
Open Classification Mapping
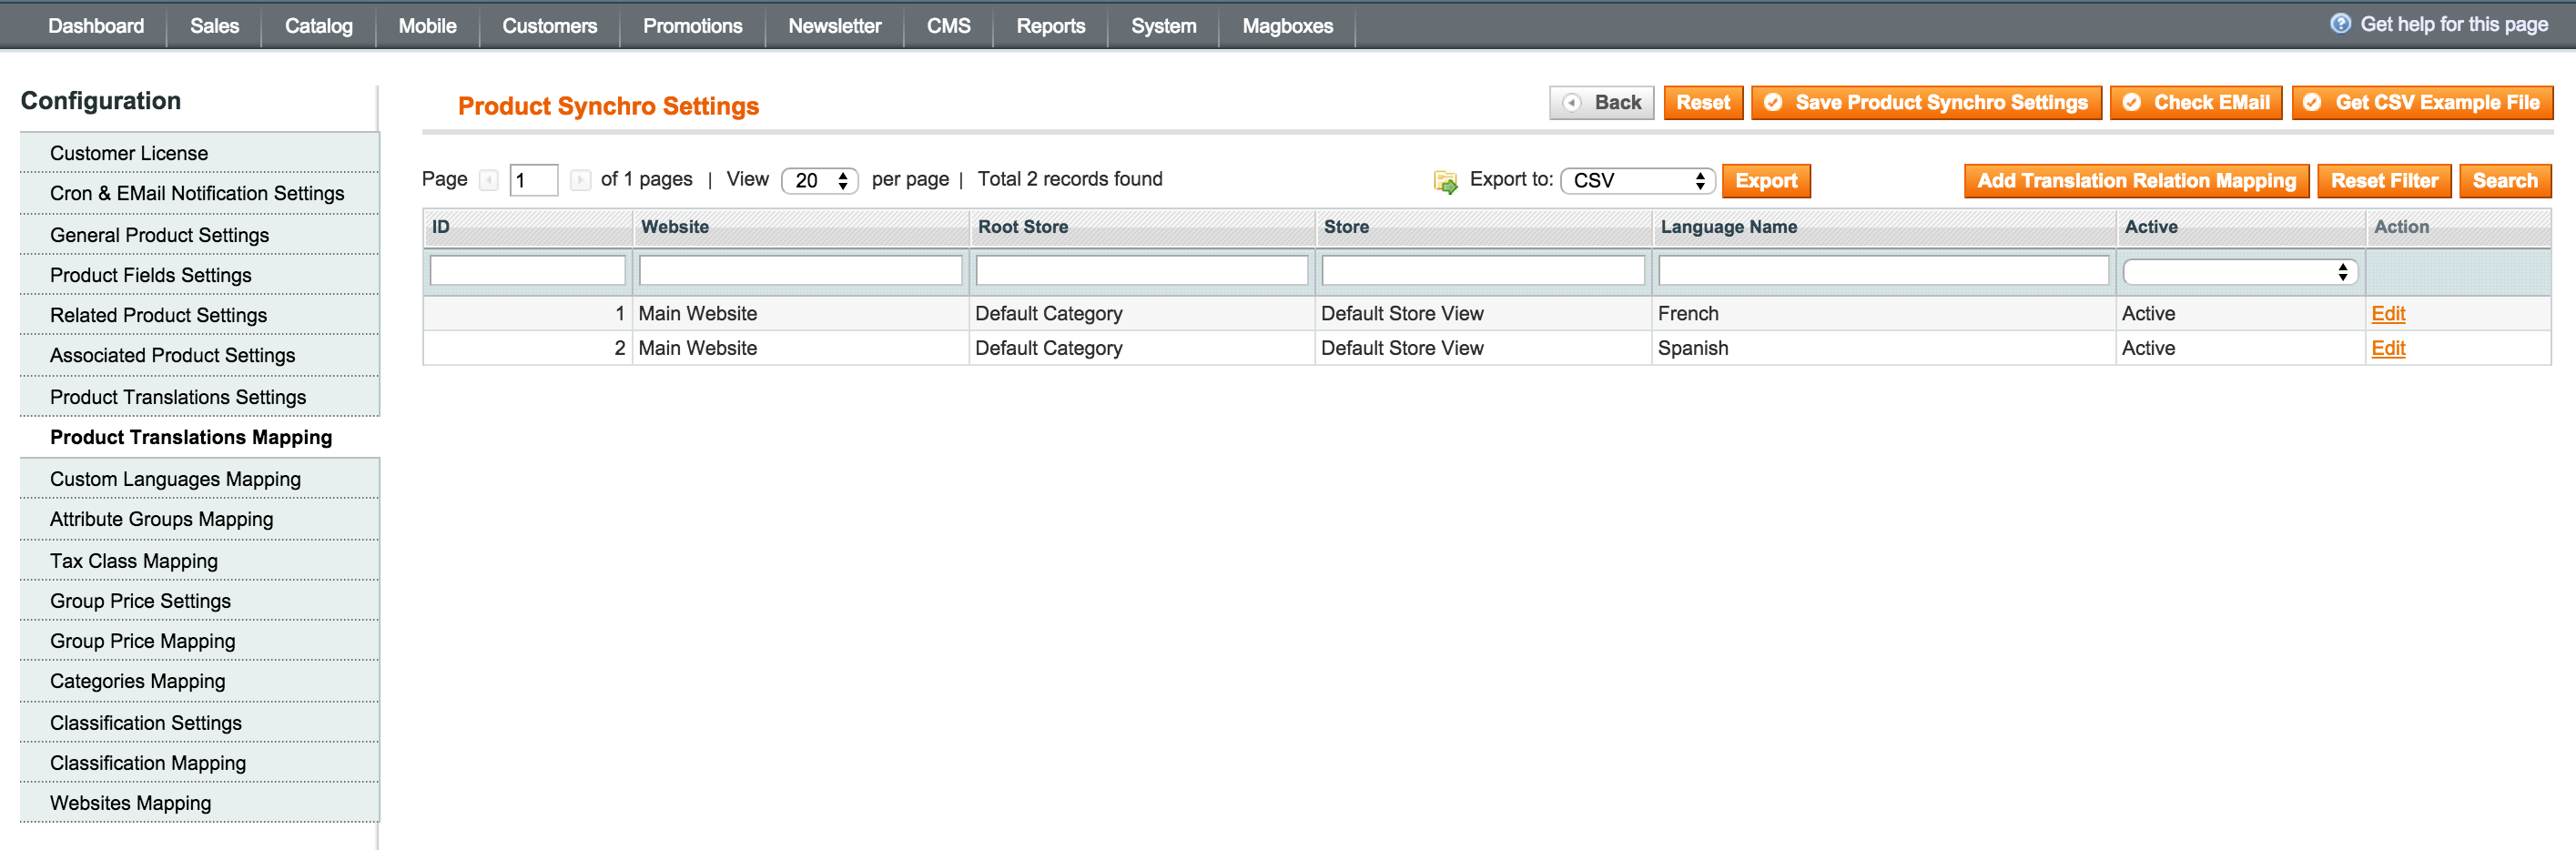click(199, 763)
